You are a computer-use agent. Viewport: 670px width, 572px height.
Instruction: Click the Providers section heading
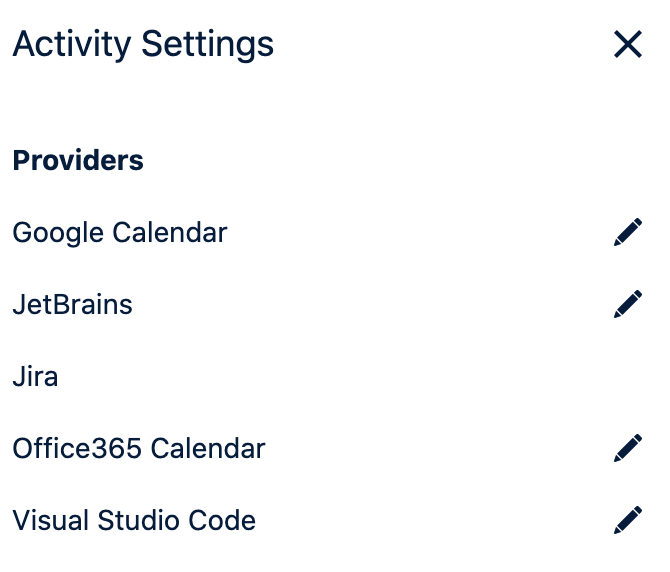pos(78,160)
